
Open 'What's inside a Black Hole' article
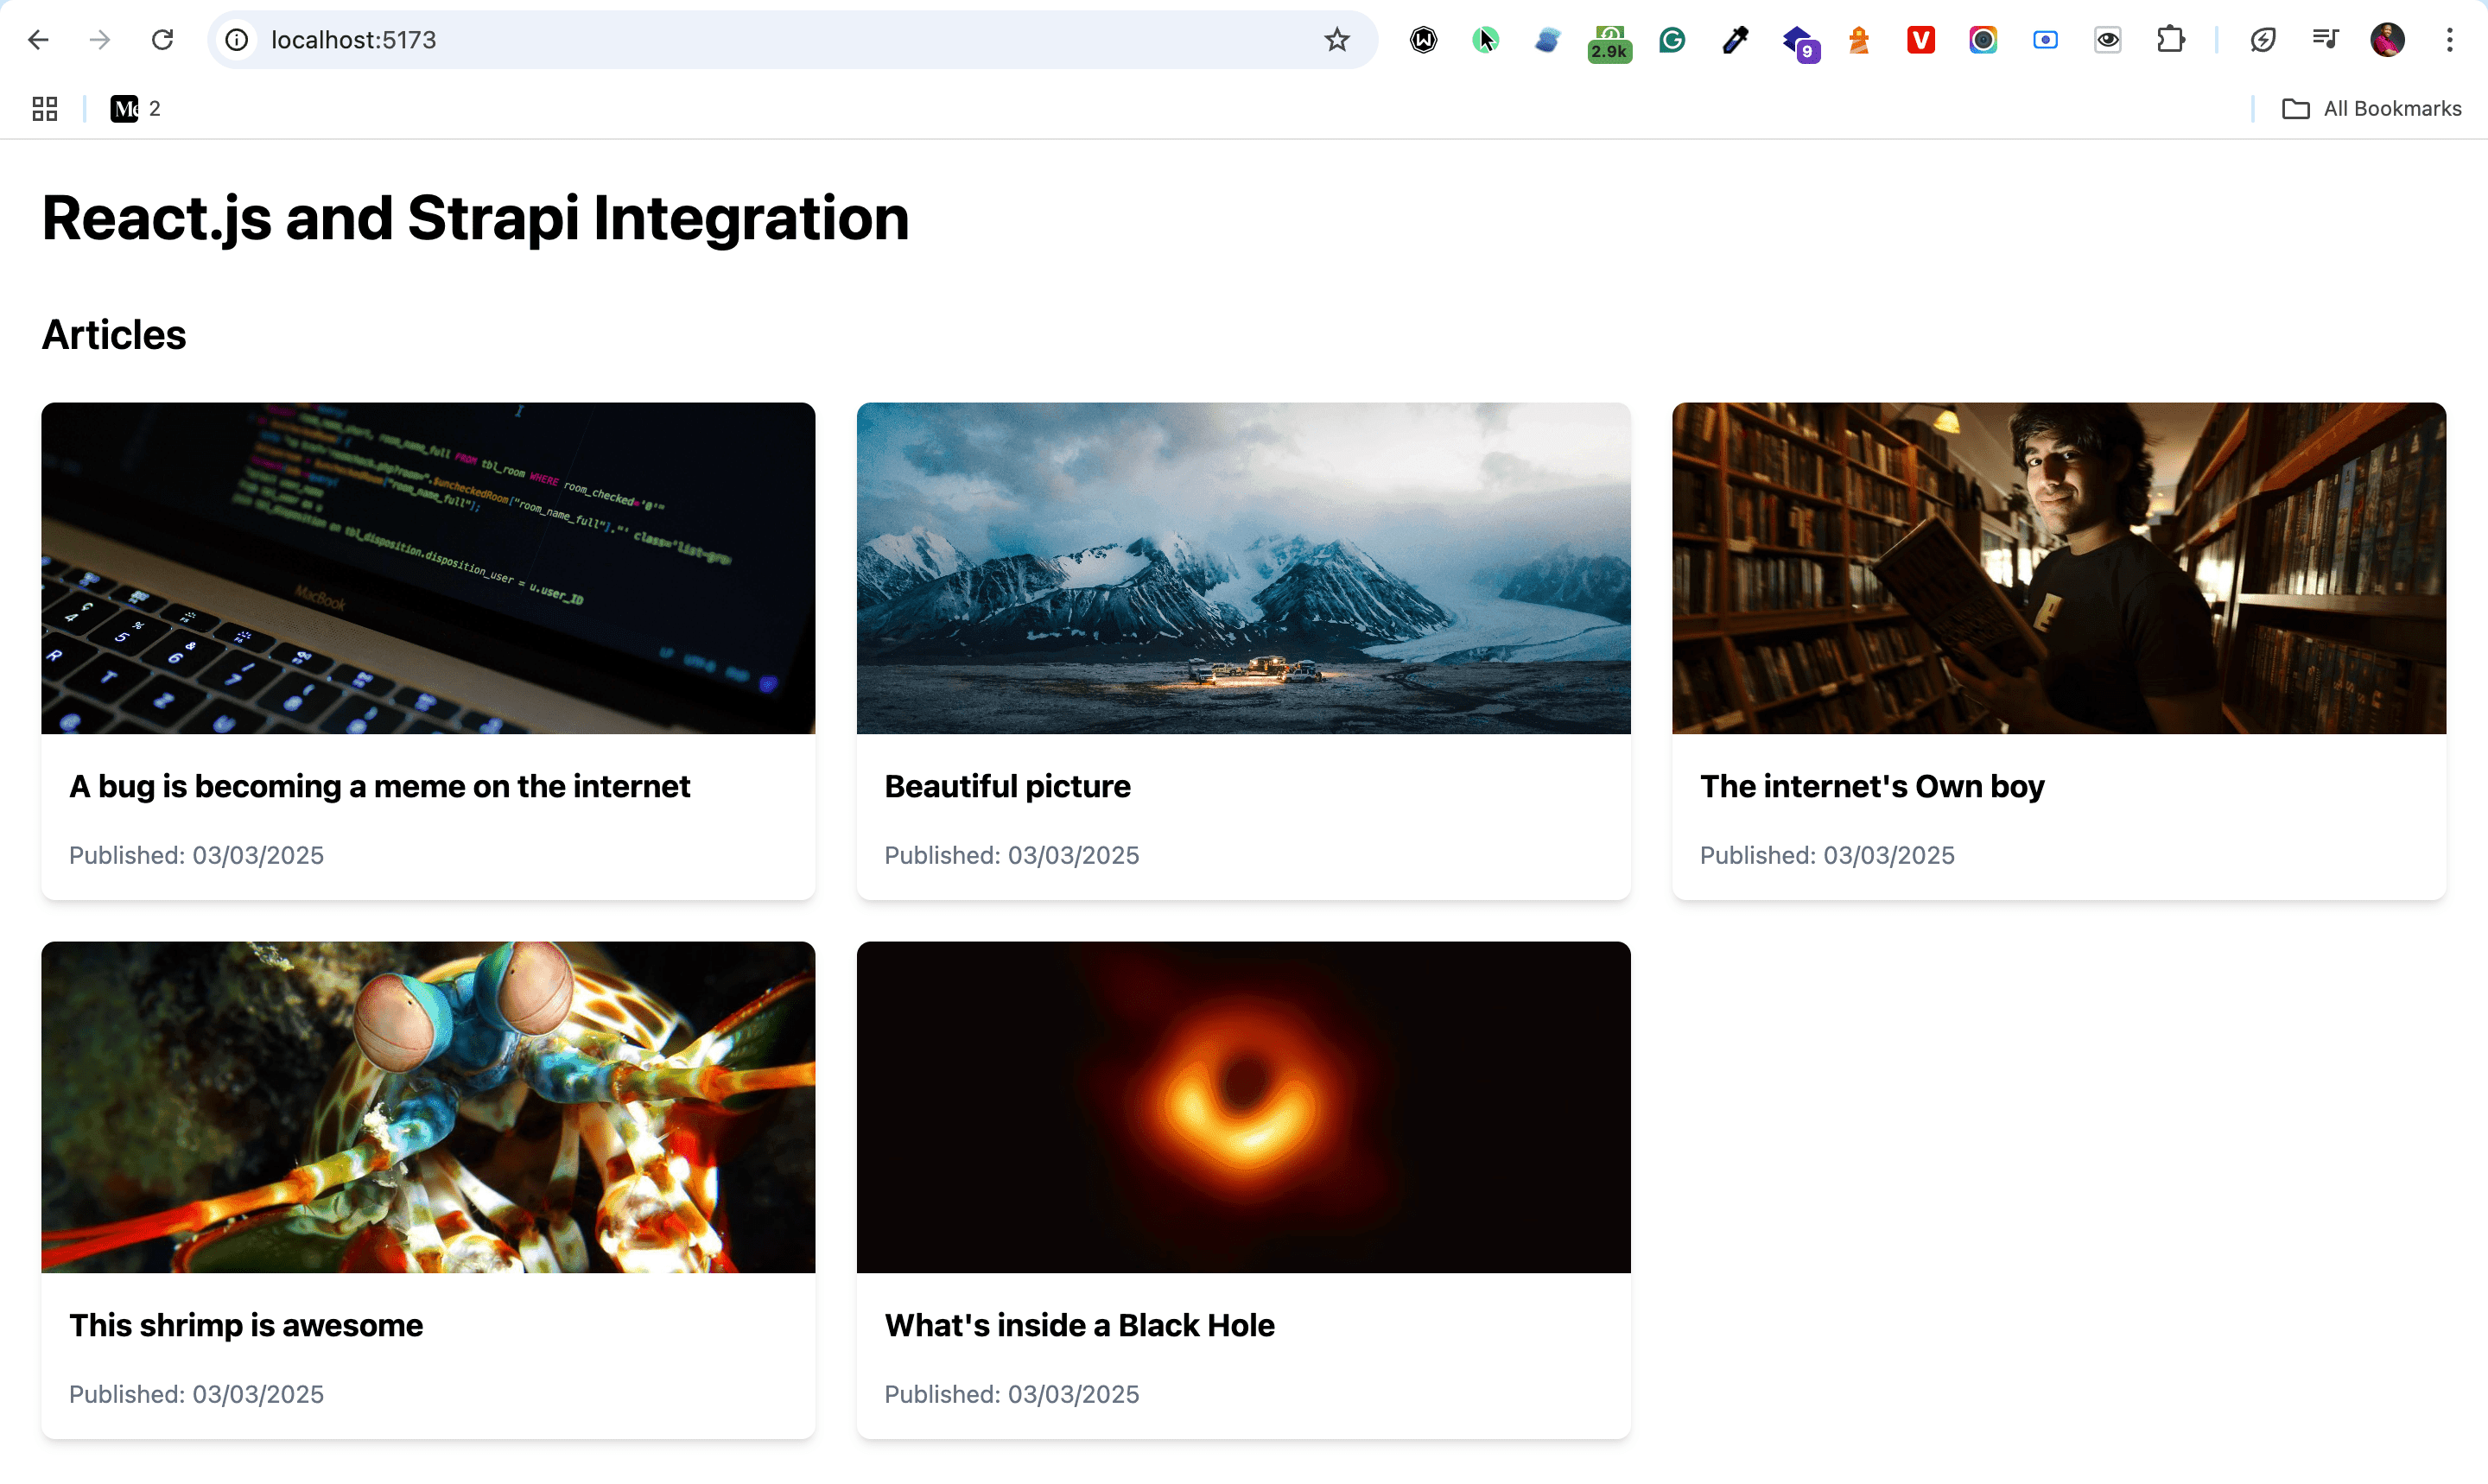[x=1079, y=1325]
